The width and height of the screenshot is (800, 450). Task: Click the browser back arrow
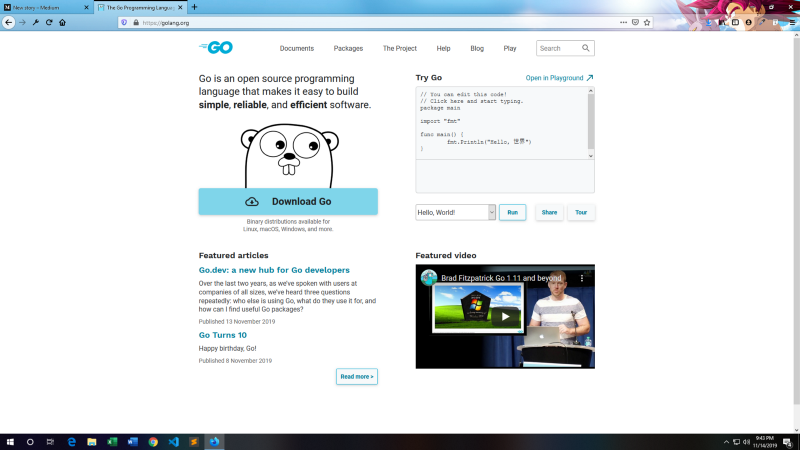click(x=9, y=22)
